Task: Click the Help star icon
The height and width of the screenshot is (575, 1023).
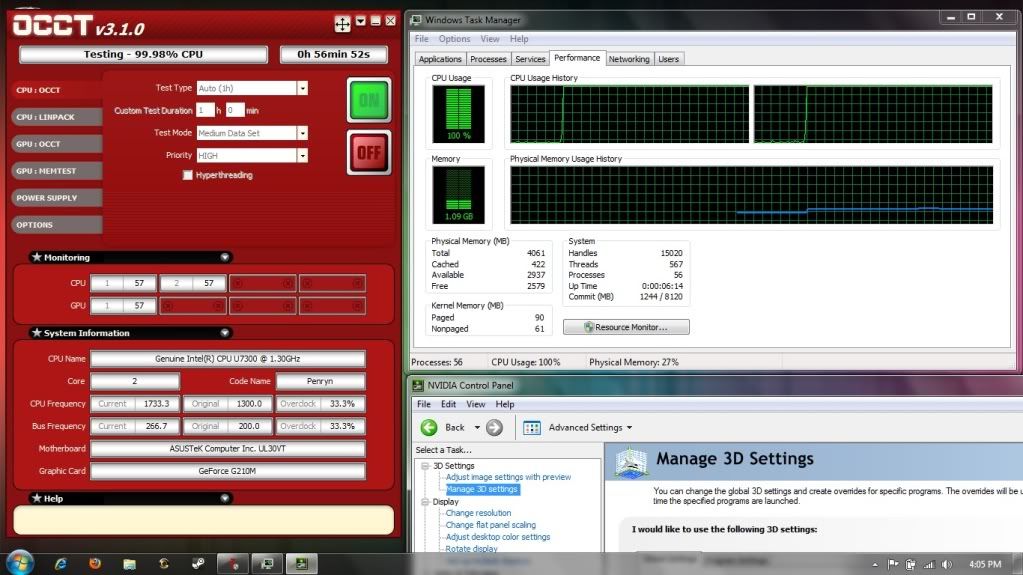Action: pos(37,498)
